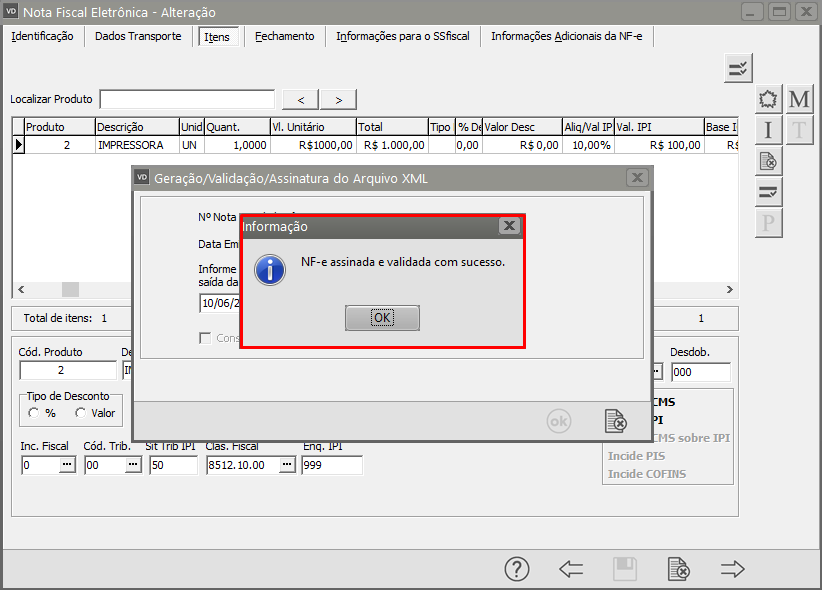The image size is (822, 590).
Task: Open the Fechamento tab
Action: (x=285, y=36)
